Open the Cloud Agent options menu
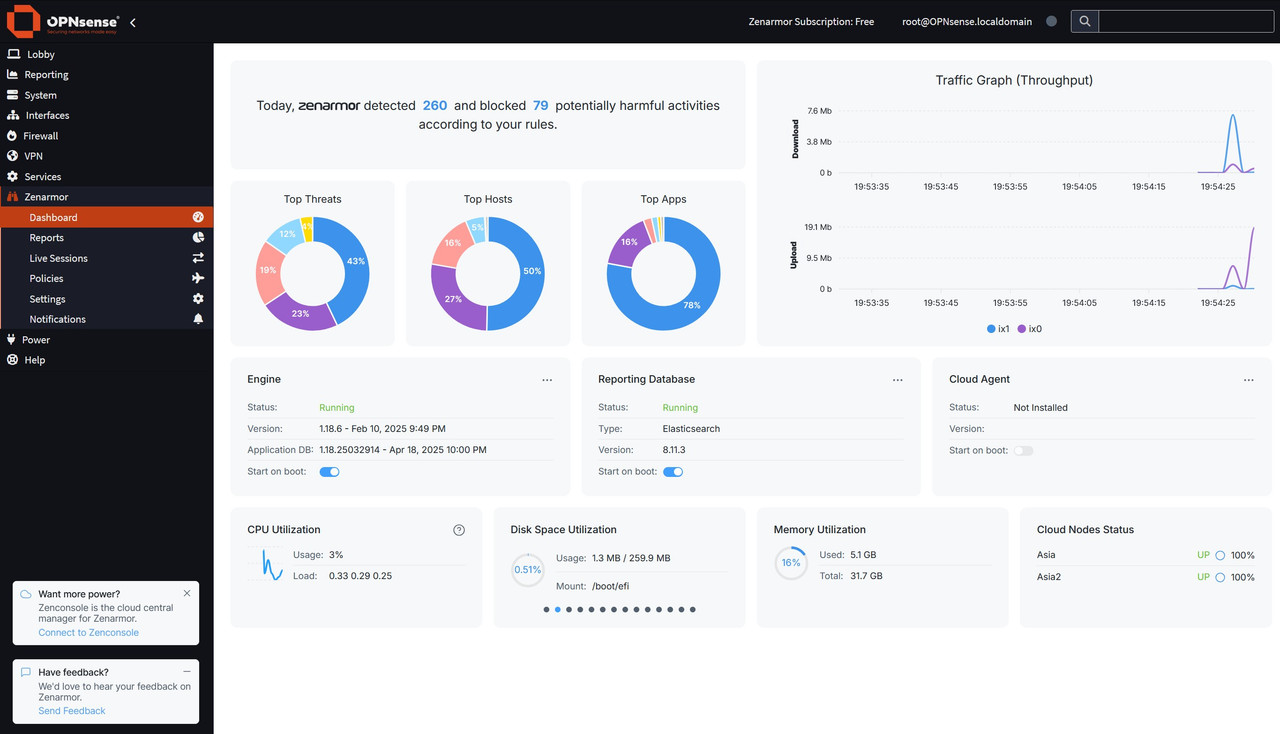The height and width of the screenshot is (734, 1280). (x=1249, y=380)
